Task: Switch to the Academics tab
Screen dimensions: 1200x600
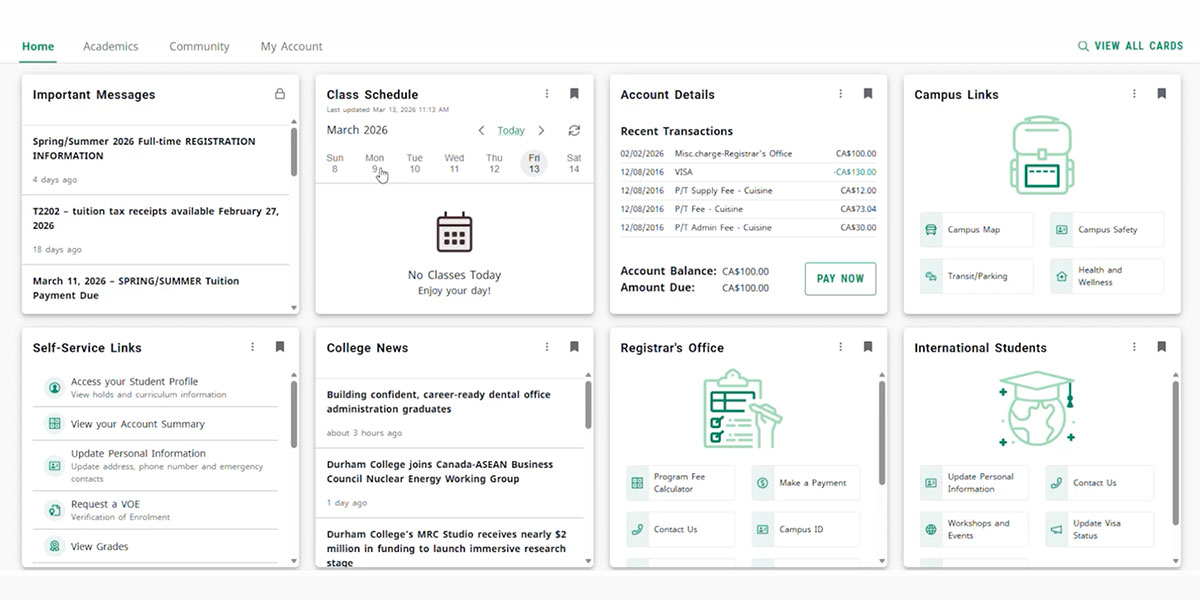Action: point(111,46)
